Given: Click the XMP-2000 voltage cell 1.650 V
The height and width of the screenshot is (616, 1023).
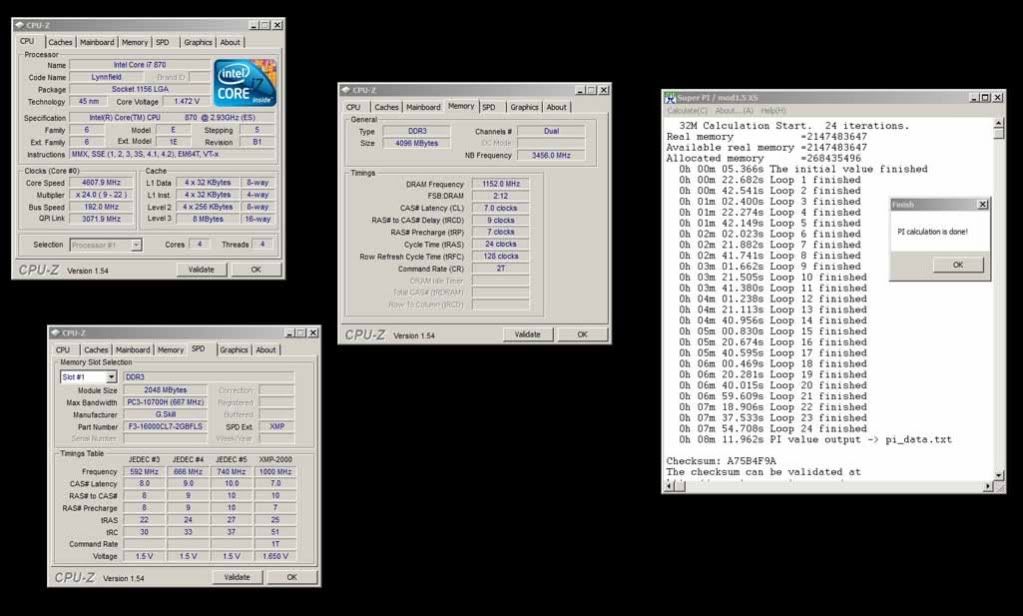Looking at the screenshot, I should click(275, 556).
